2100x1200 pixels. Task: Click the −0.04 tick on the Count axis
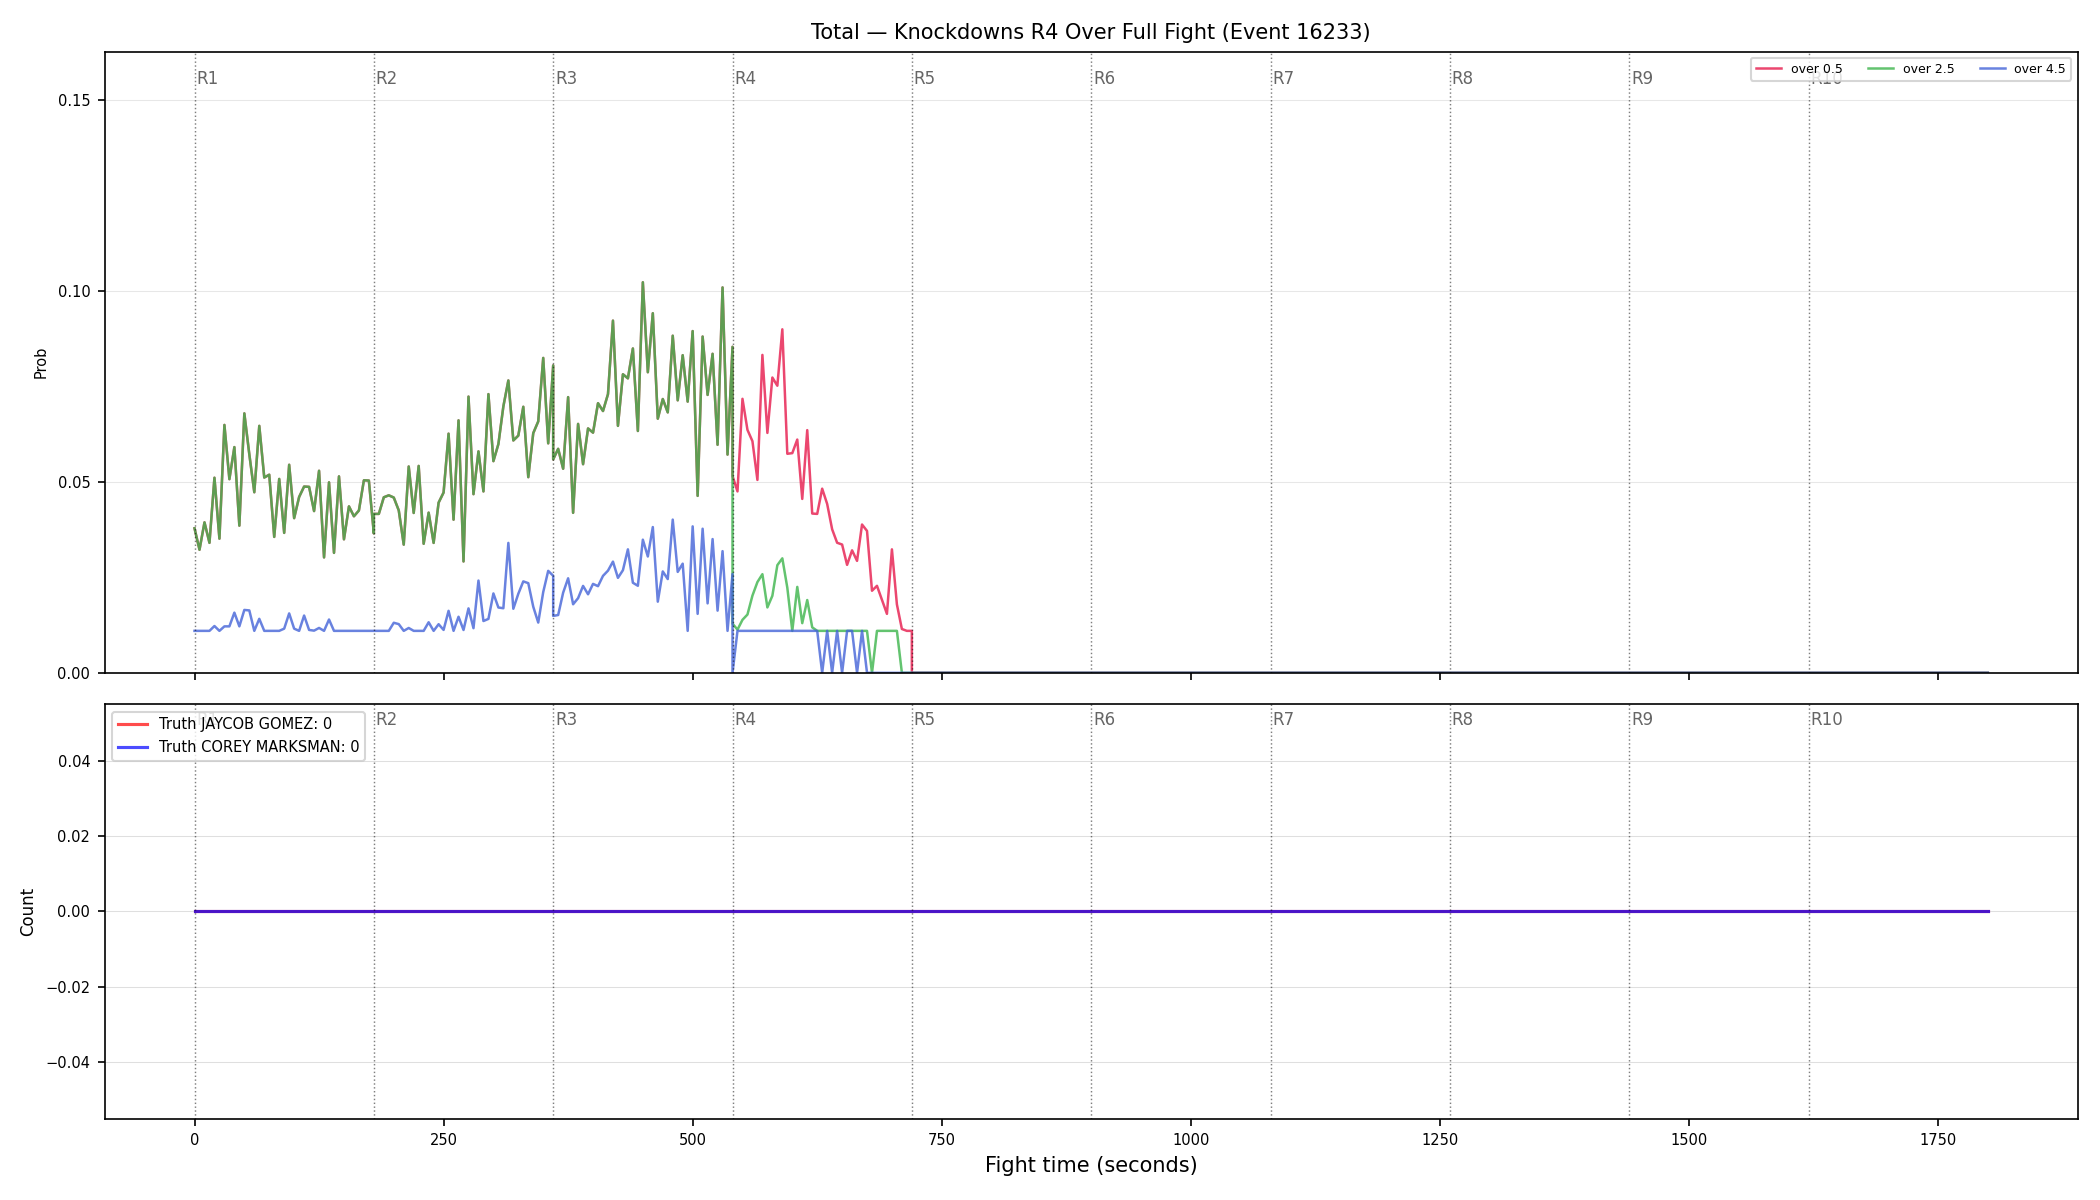pos(69,1062)
